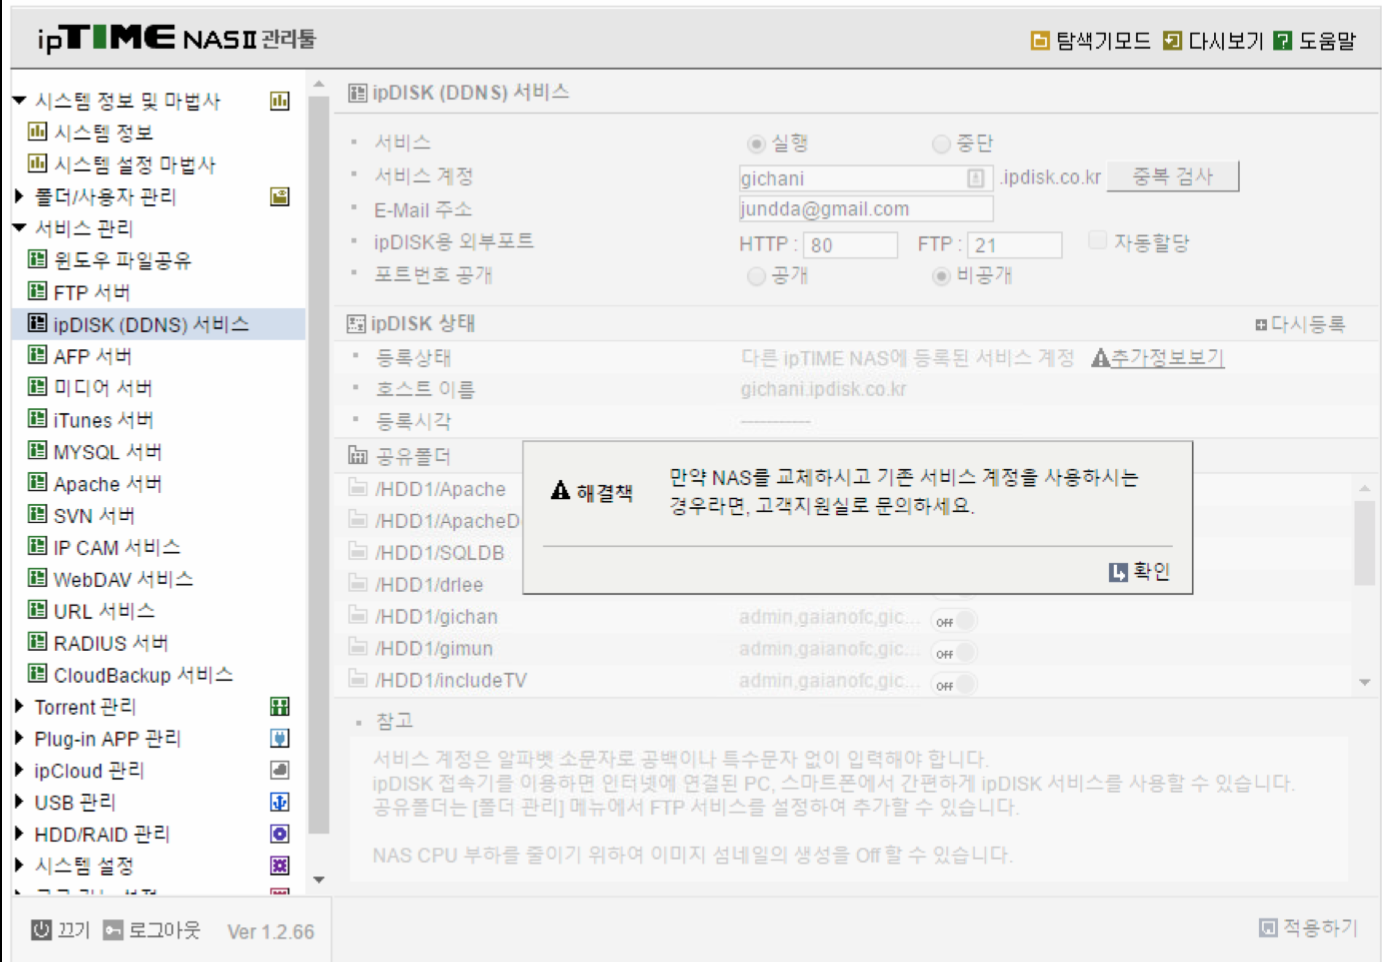Click 다시등록 re-register link

pos(1301,325)
